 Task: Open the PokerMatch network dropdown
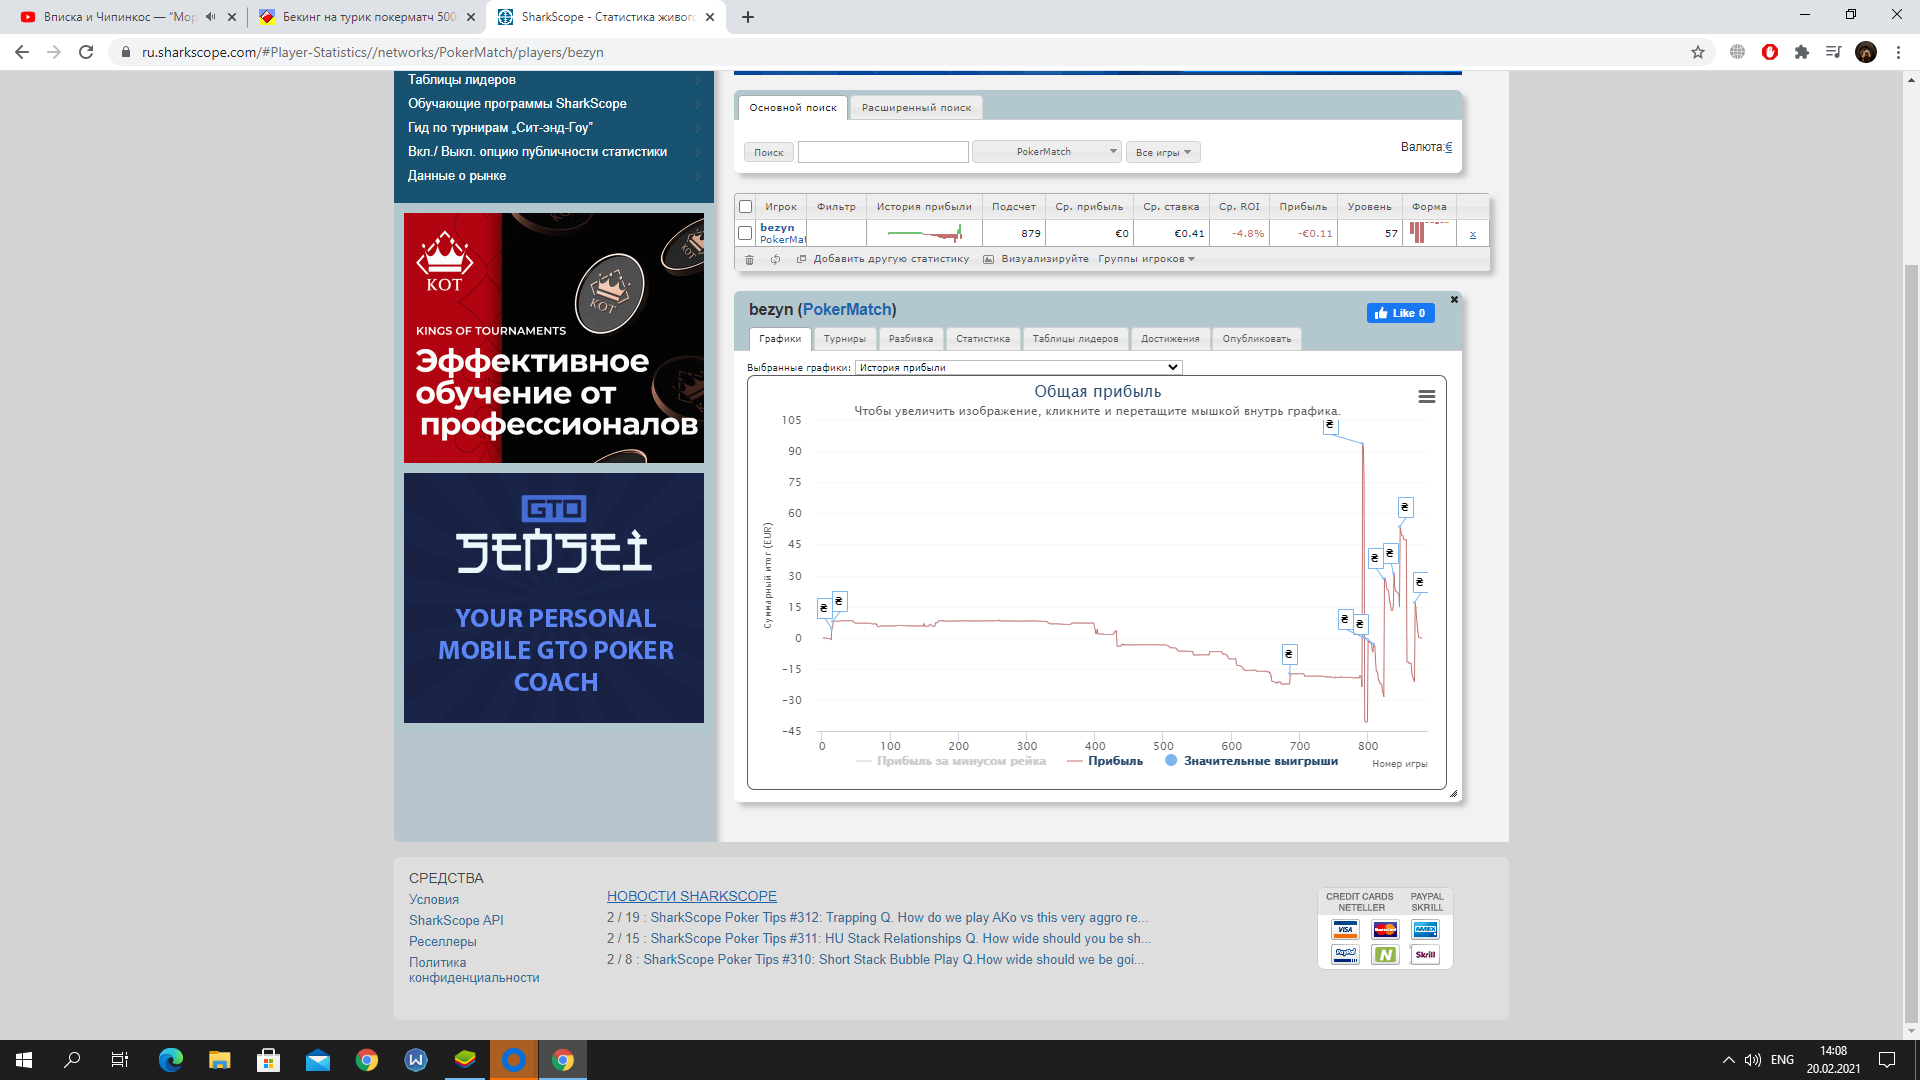(1048, 152)
